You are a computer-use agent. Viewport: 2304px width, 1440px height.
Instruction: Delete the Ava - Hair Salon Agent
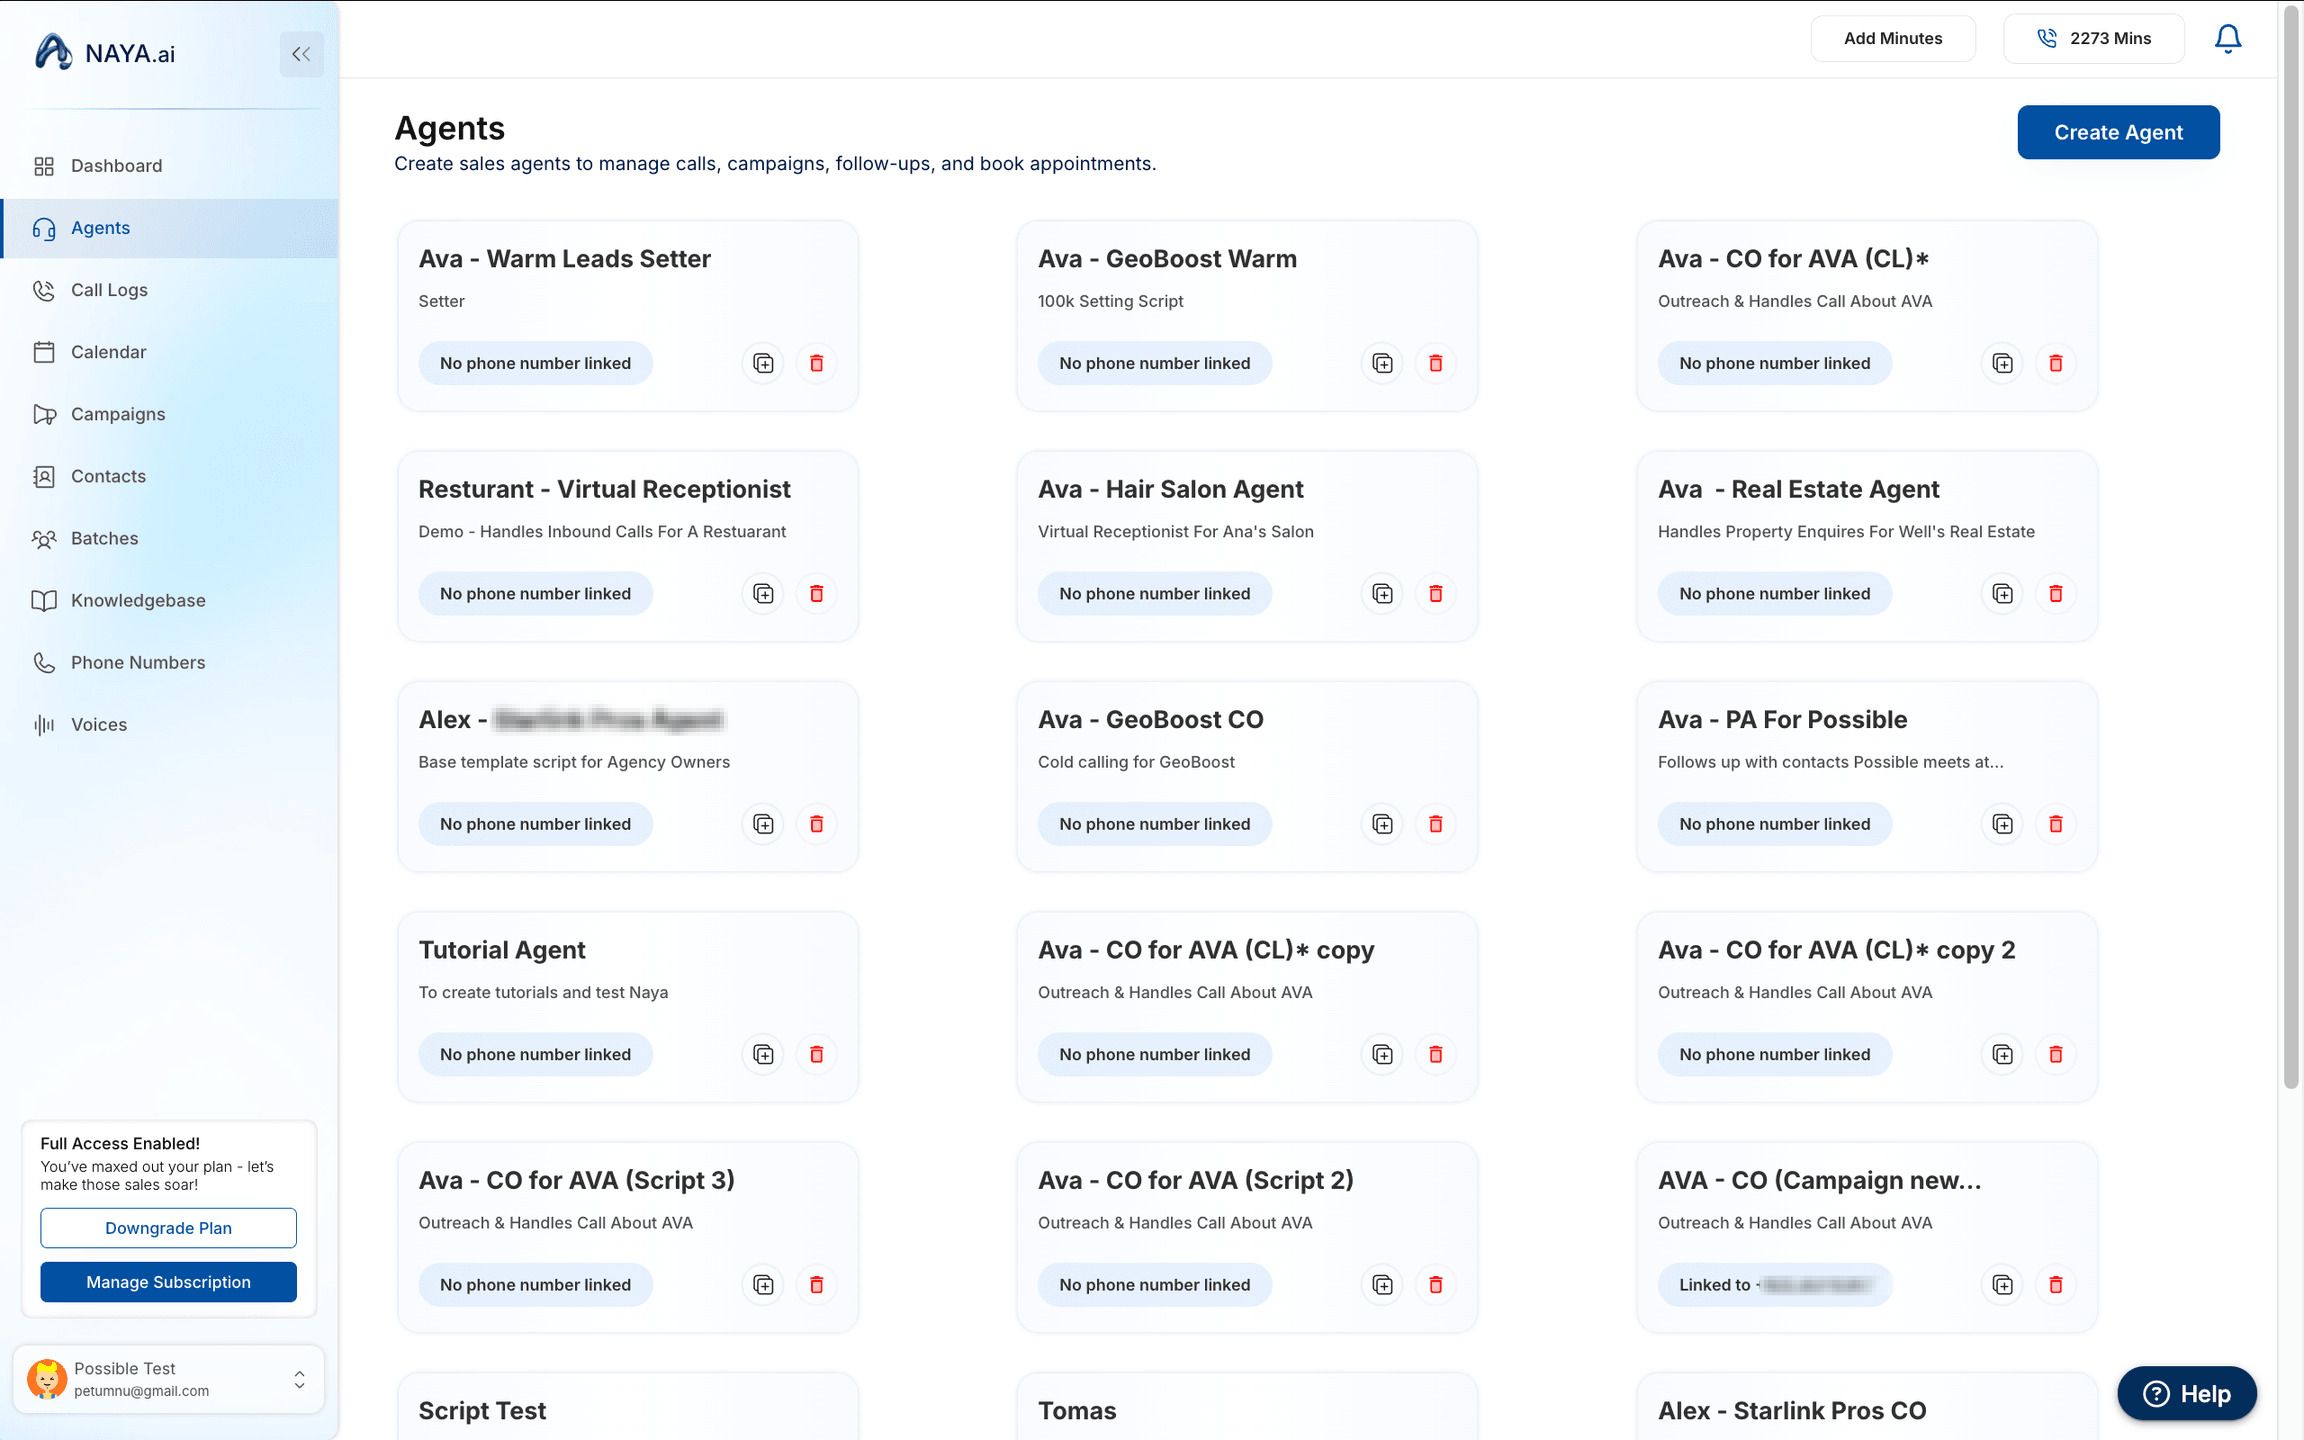[x=1435, y=594]
